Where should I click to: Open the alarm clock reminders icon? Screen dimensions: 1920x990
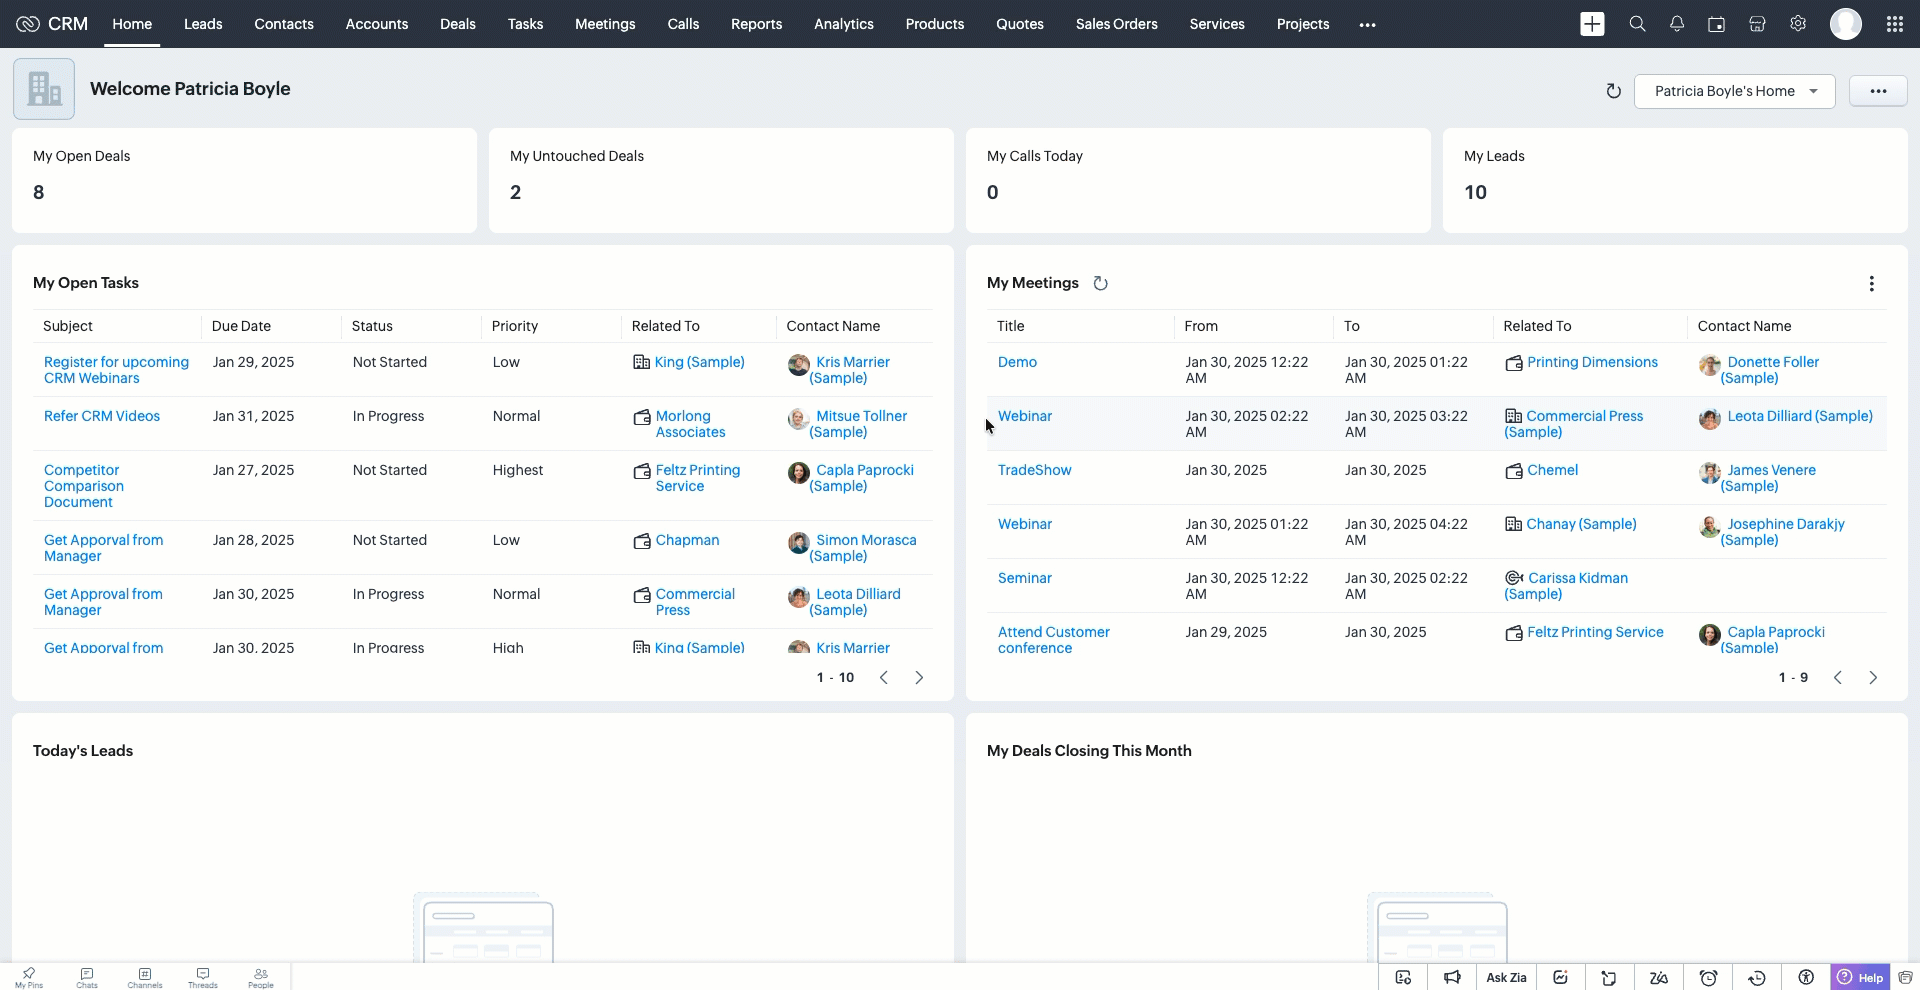[x=1709, y=977]
